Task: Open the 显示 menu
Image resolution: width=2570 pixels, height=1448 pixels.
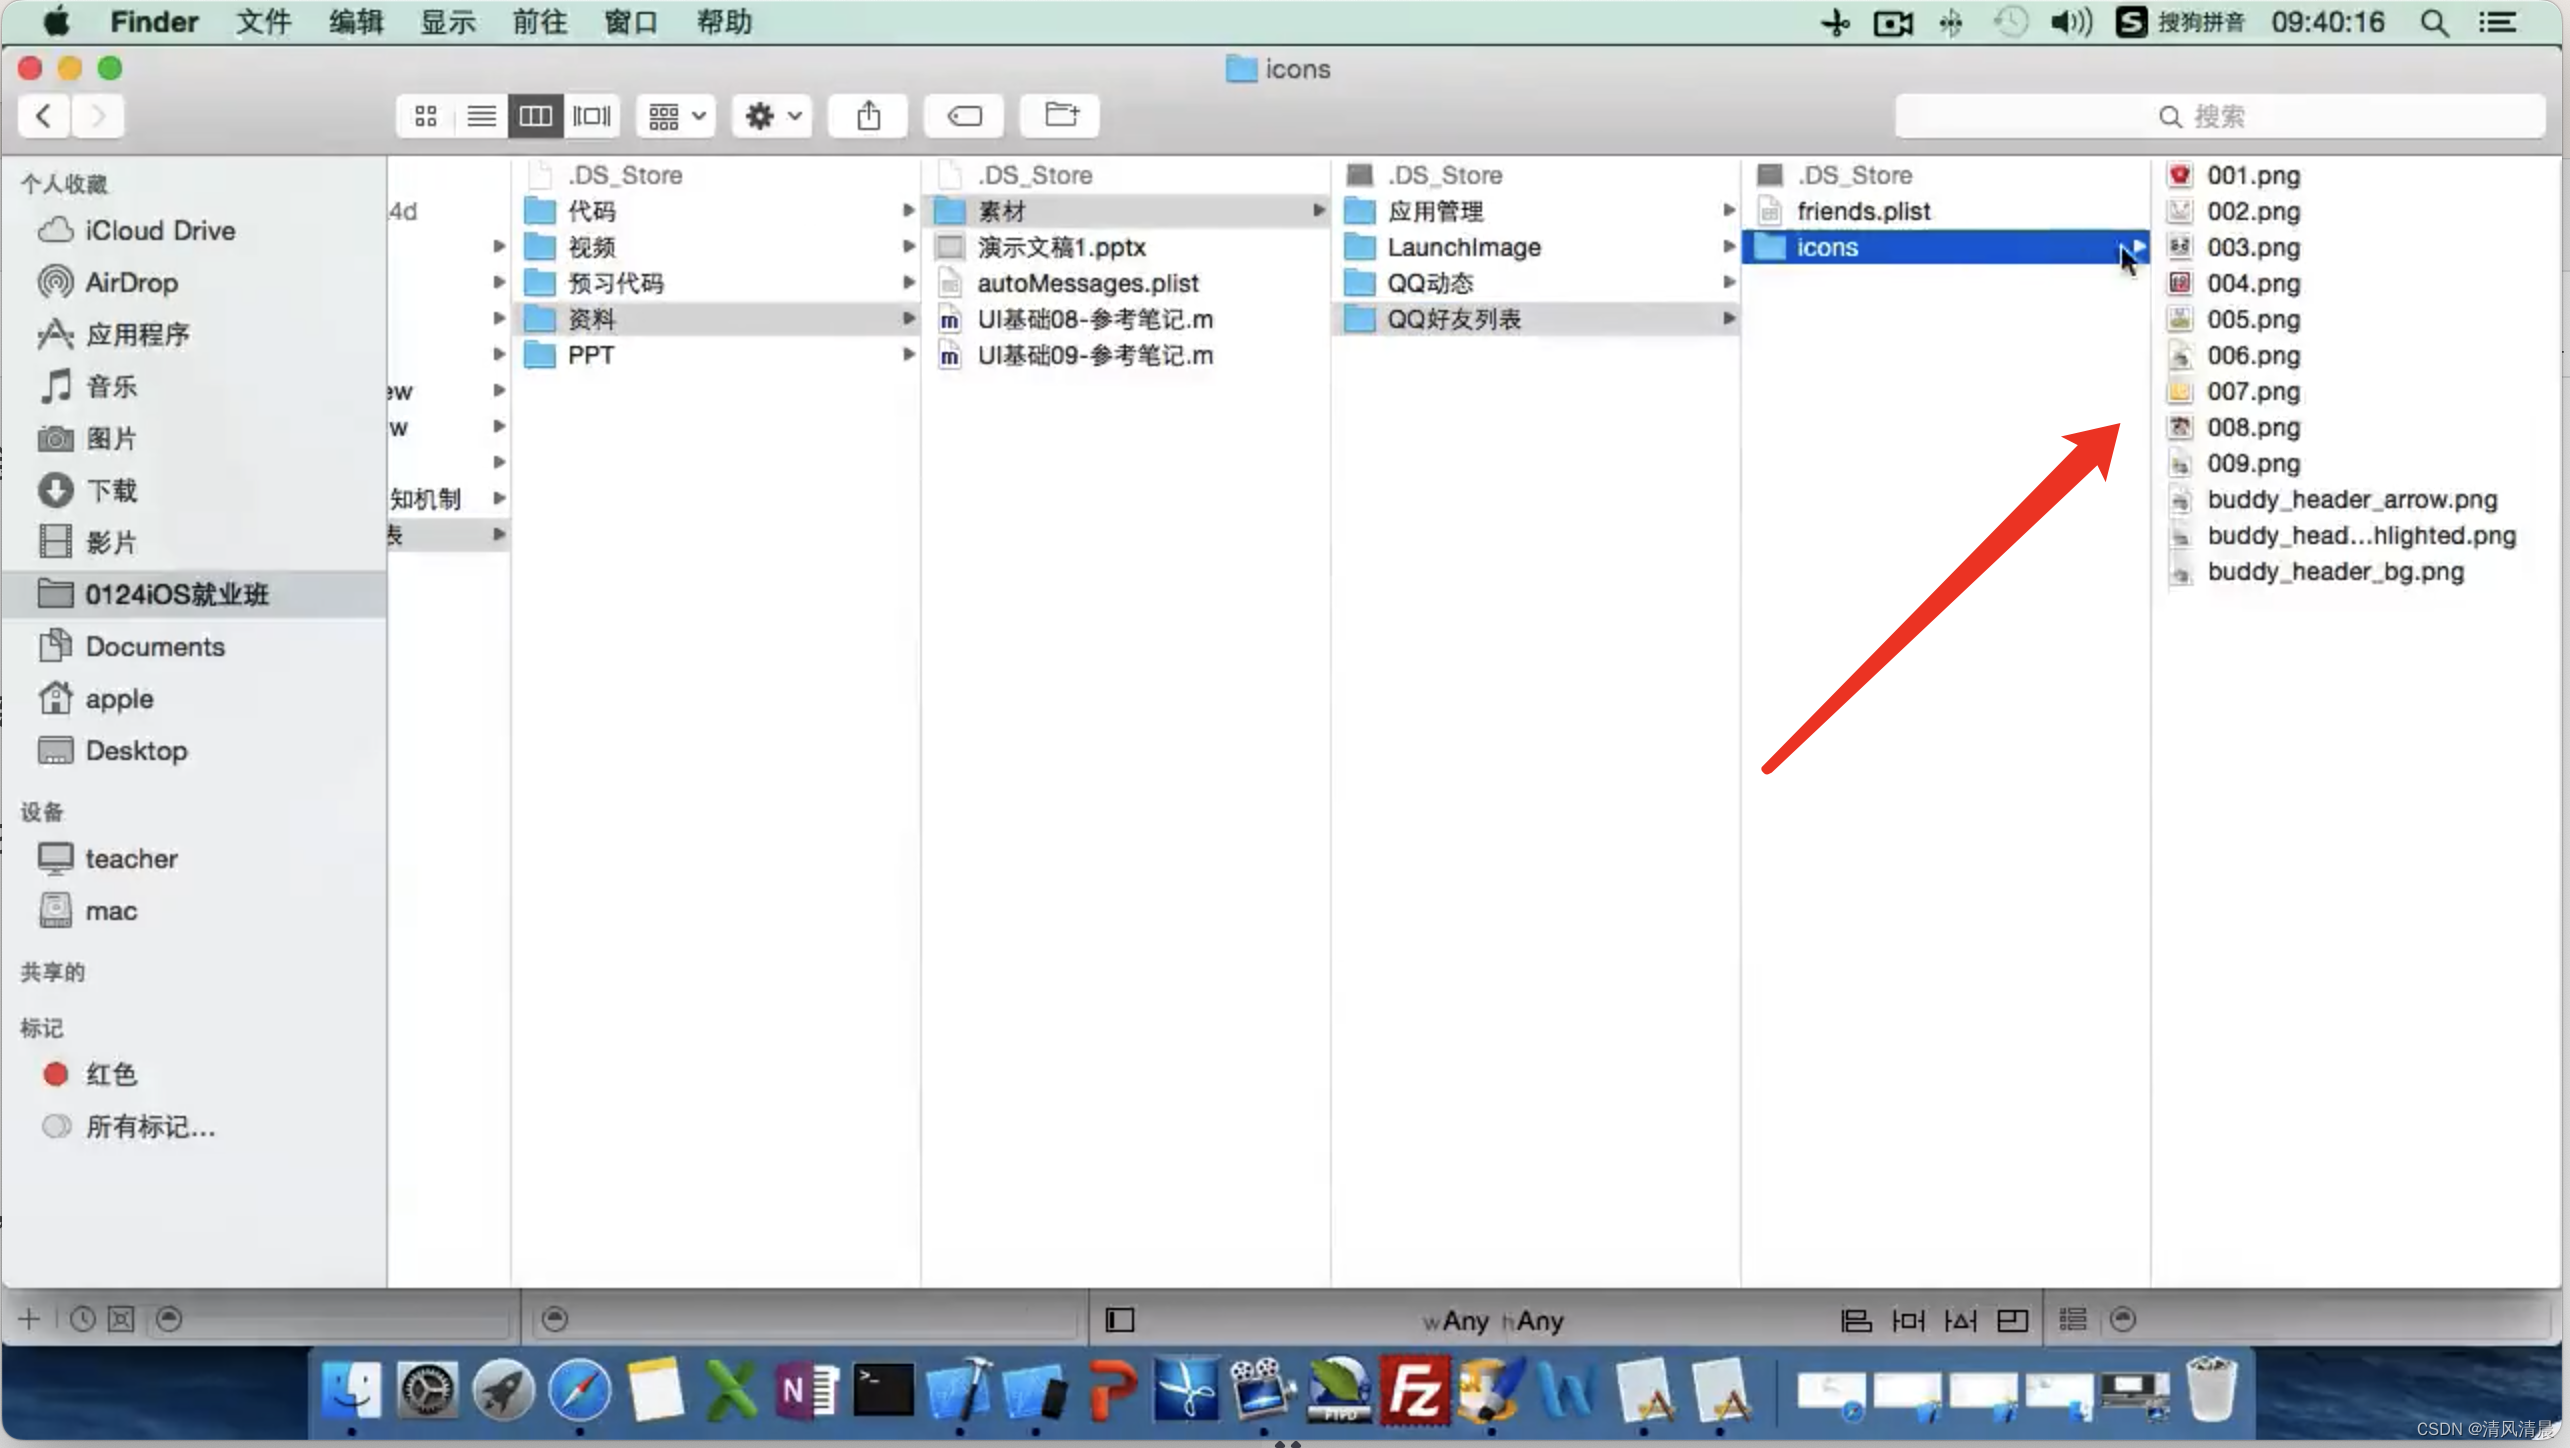Action: coord(447,22)
